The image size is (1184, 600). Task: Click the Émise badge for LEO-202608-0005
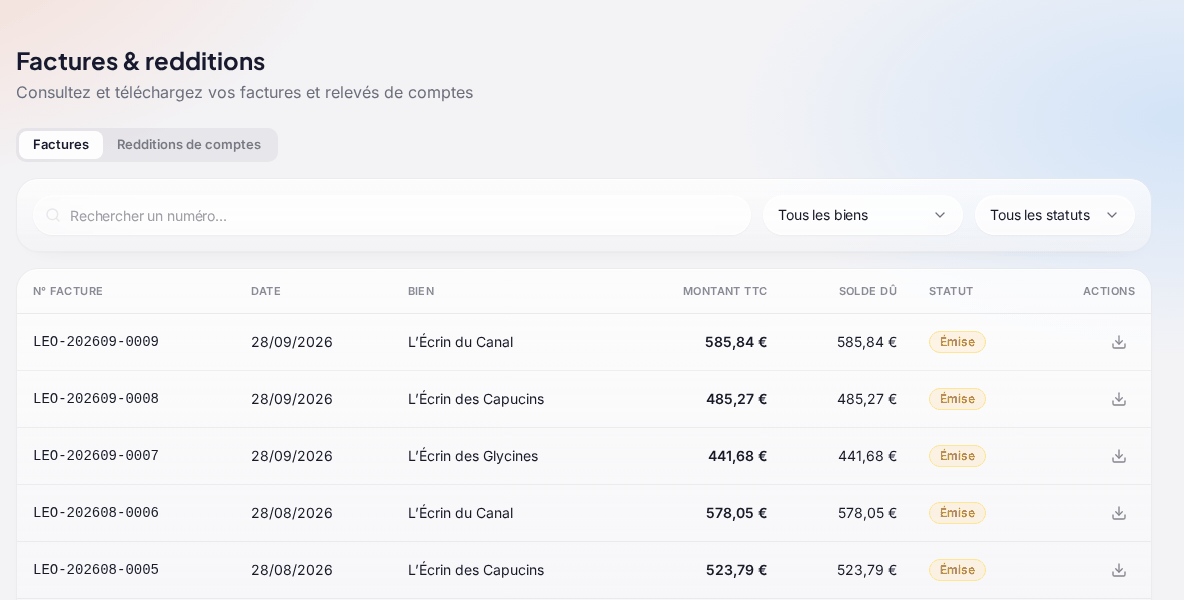[x=957, y=570]
